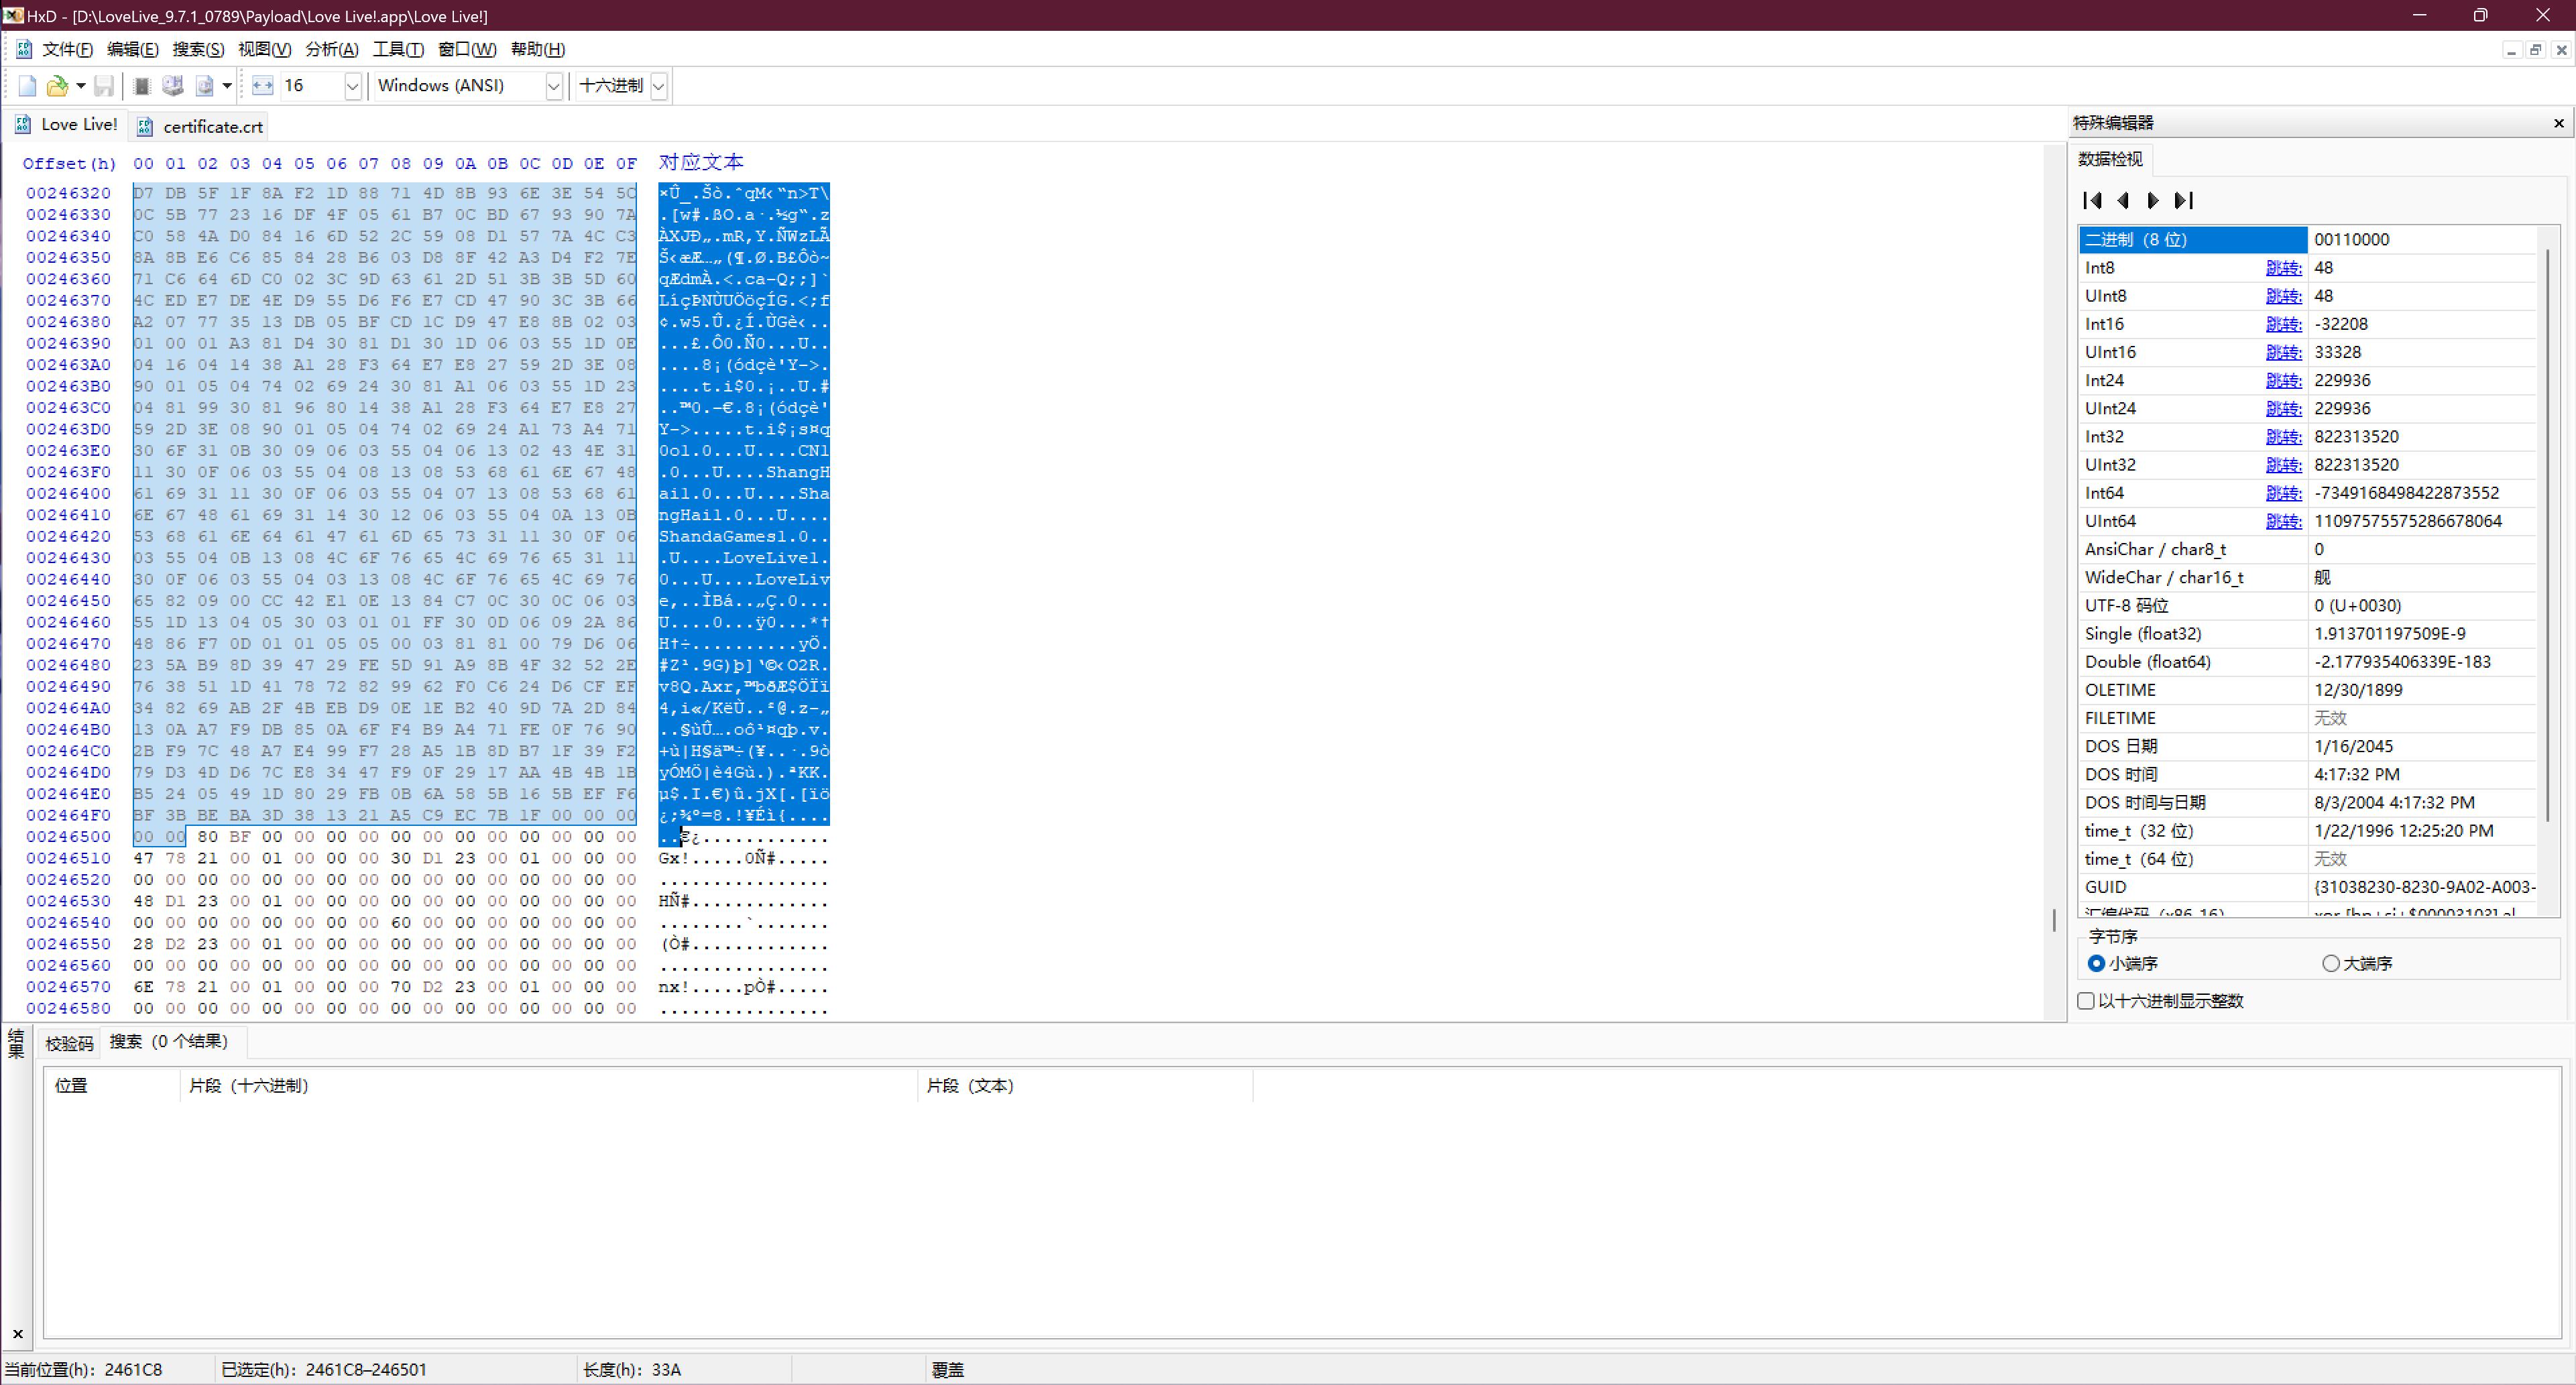Click the Double (float64) value field

[2423, 662]
